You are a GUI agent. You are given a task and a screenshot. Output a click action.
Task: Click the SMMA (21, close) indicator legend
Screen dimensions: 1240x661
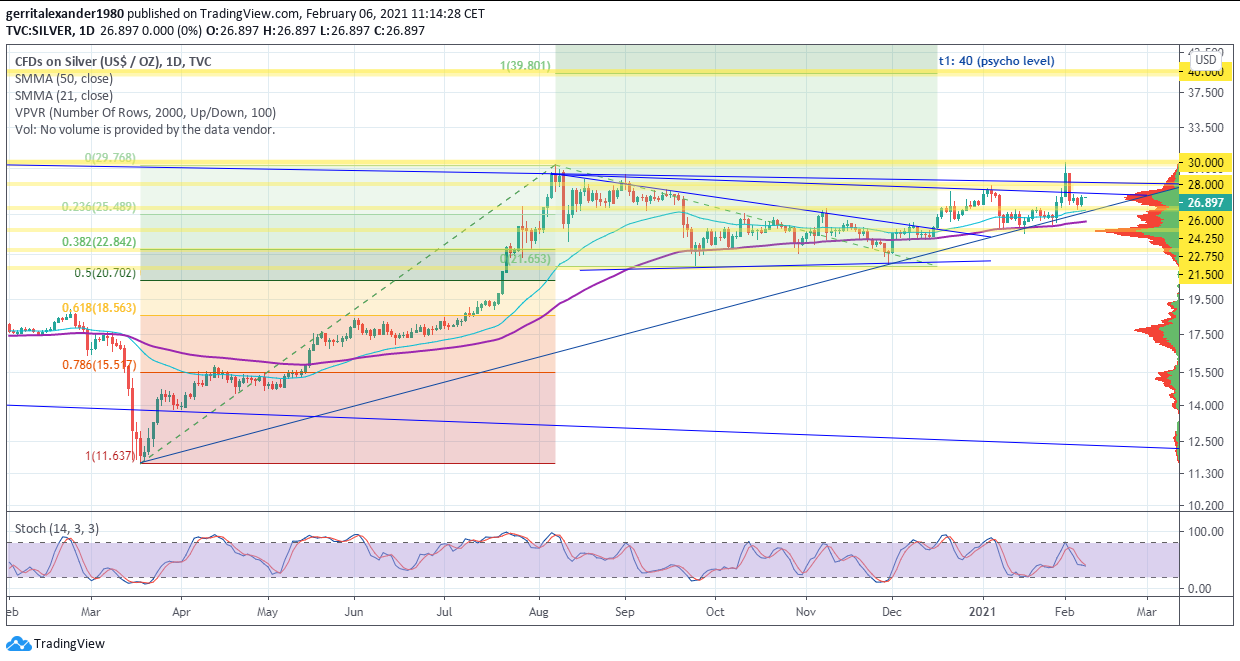point(64,96)
